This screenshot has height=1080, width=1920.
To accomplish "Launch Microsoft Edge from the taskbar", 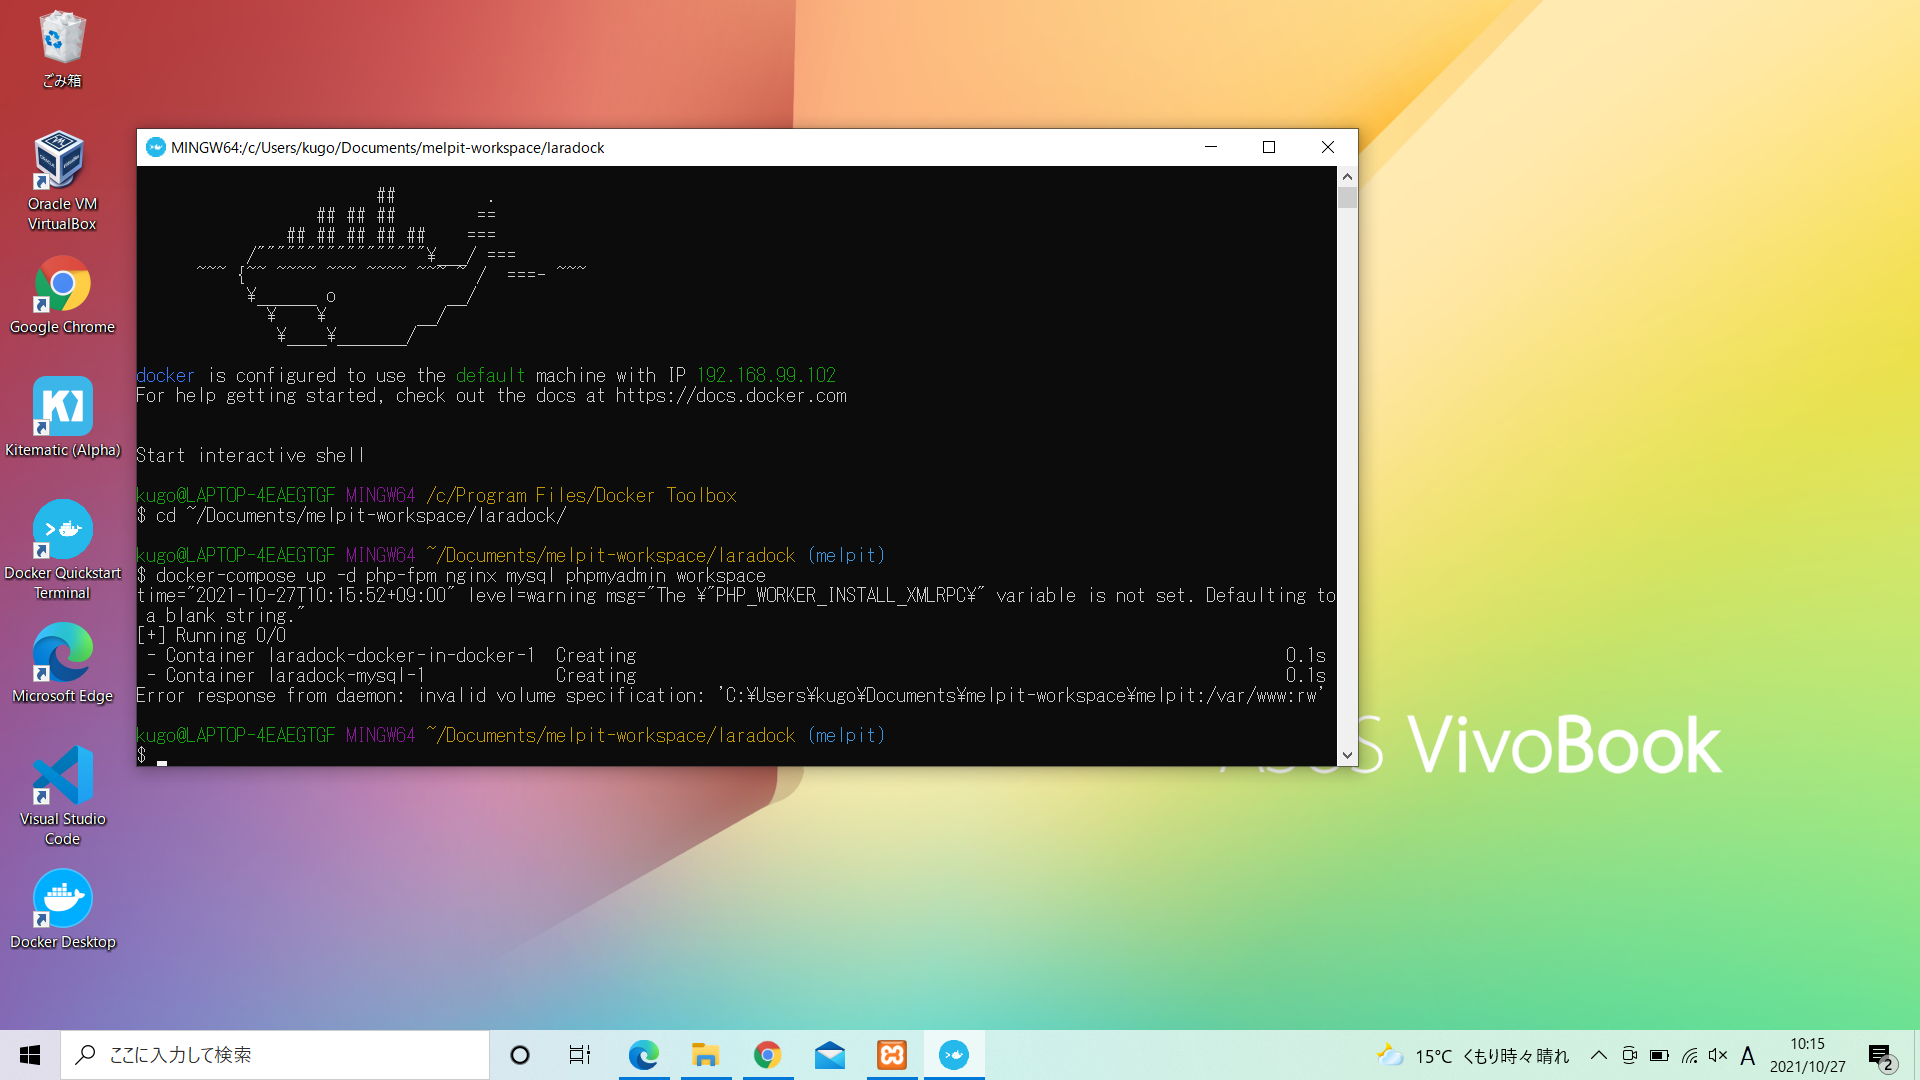I will [644, 1055].
